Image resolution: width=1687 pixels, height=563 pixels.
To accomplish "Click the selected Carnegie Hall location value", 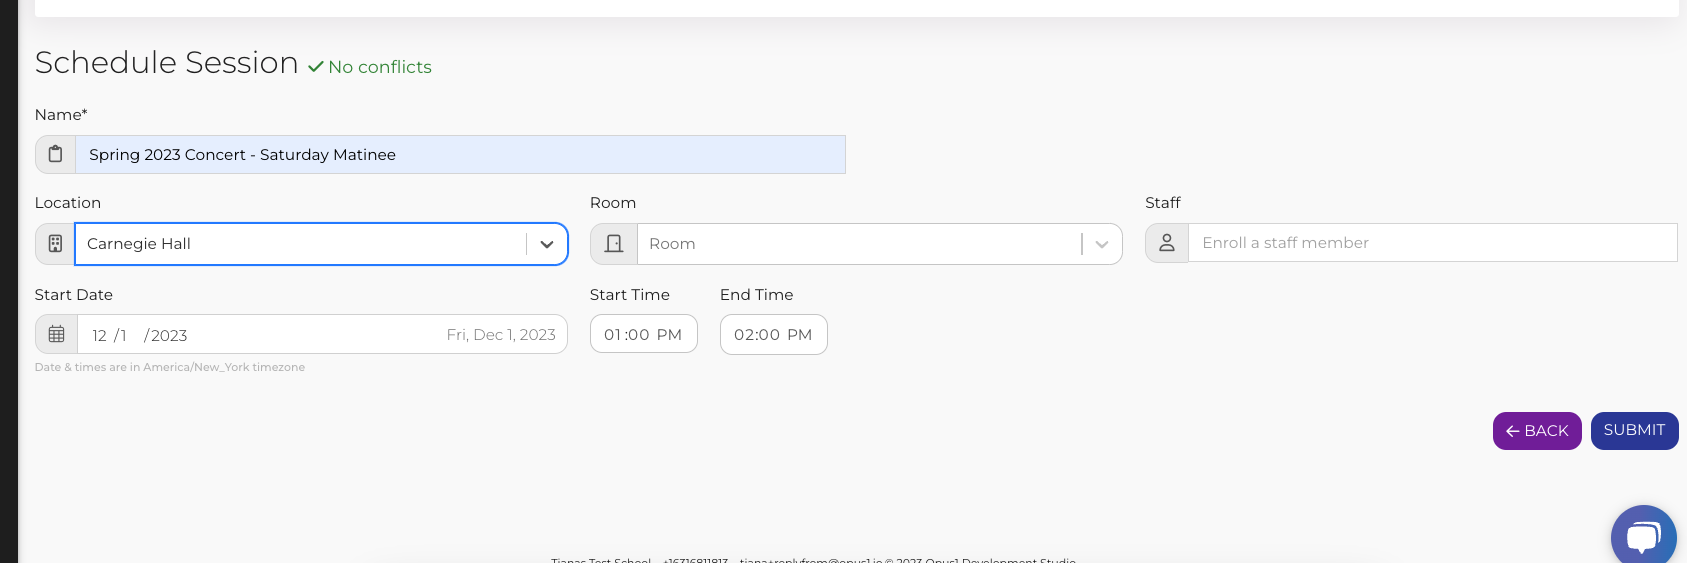I will coord(139,244).
